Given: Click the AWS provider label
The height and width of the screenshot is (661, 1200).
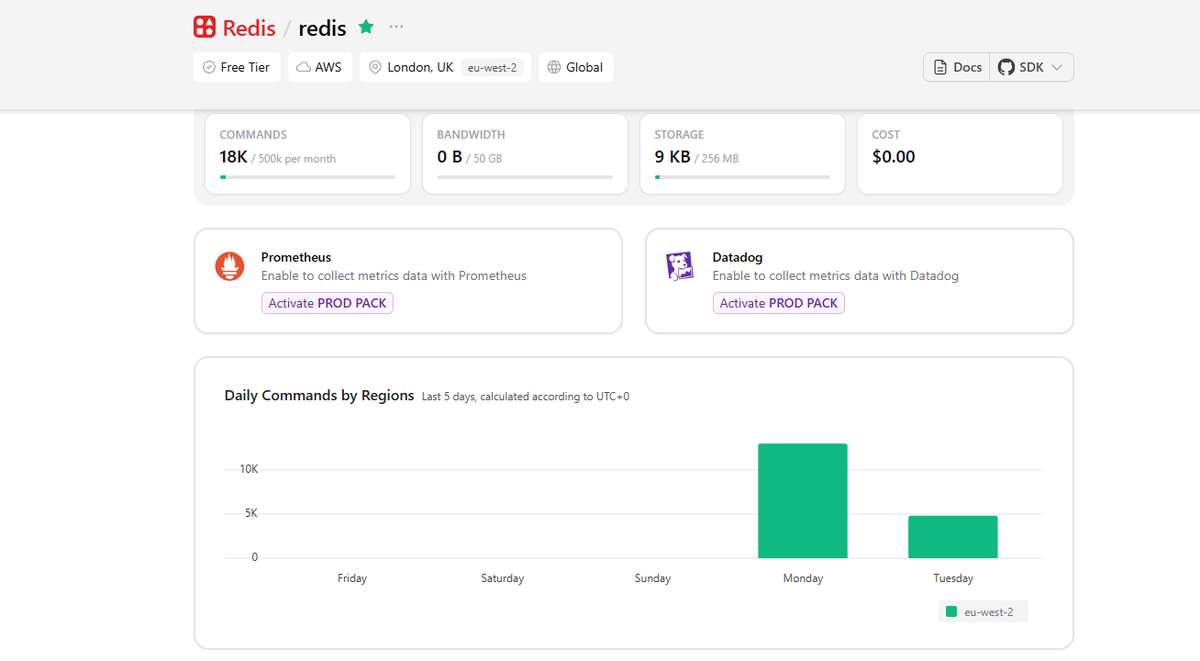Looking at the screenshot, I should pos(328,67).
